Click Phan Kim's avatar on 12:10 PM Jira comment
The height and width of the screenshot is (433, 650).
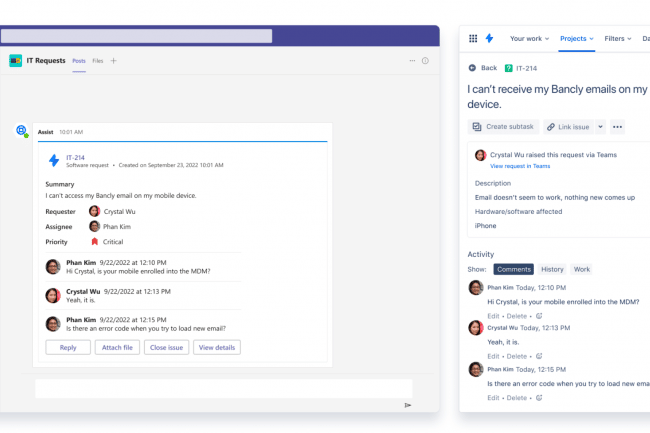pyautogui.click(x=476, y=287)
